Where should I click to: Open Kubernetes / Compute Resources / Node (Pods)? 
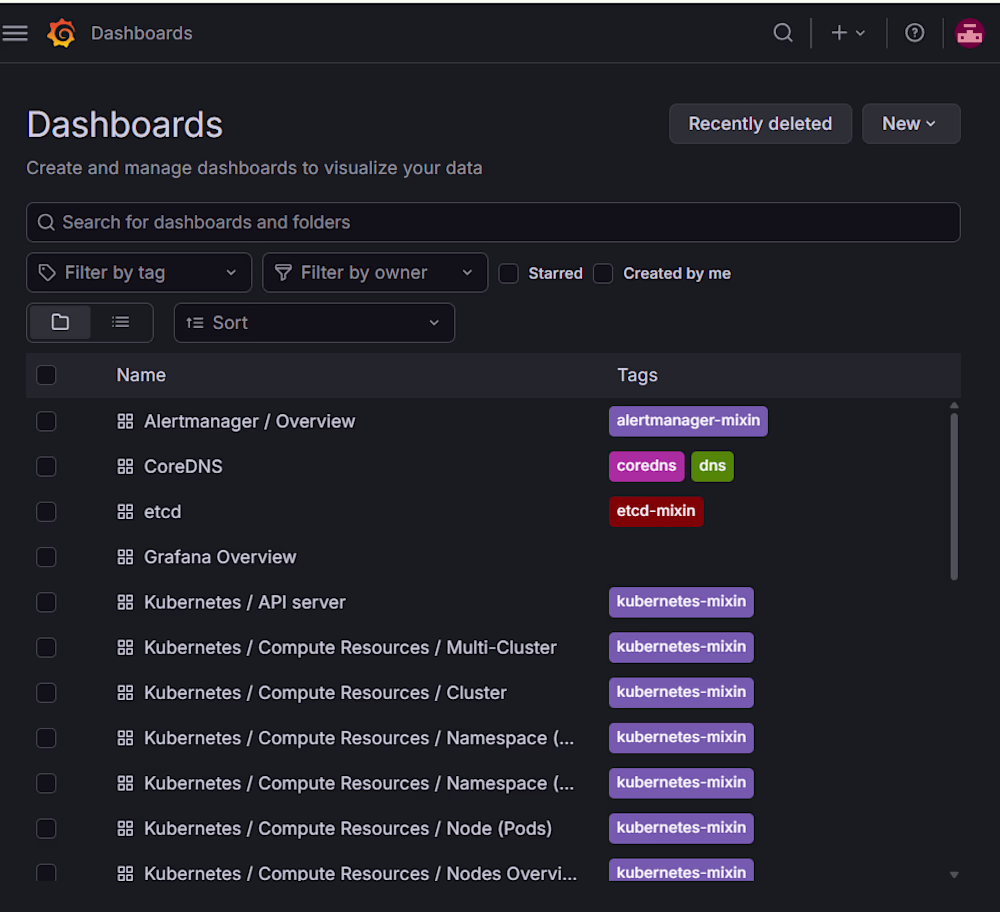coord(348,829)
